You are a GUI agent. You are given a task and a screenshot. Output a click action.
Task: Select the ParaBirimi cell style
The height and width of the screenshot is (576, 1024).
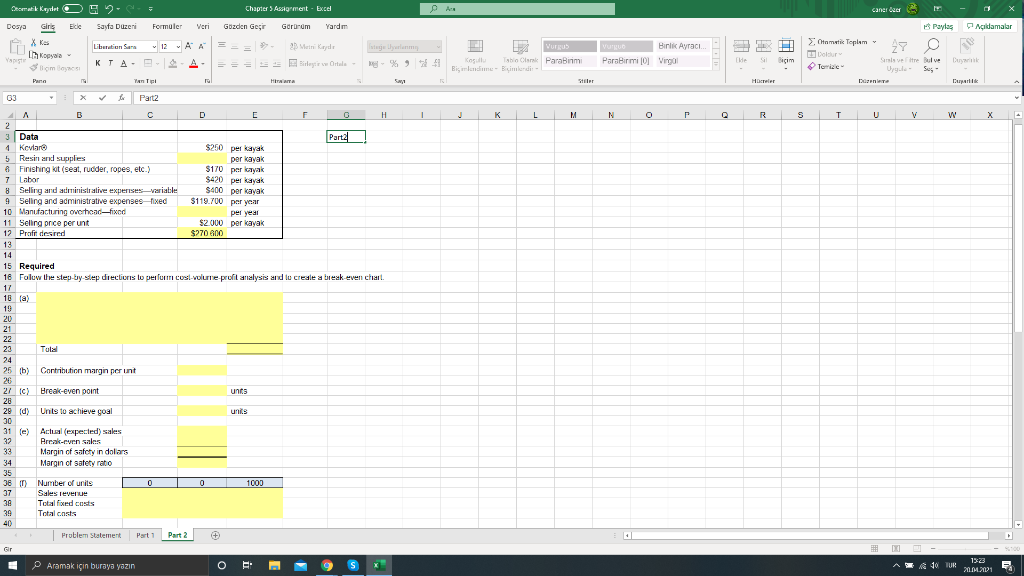click(x=569, y=61)
